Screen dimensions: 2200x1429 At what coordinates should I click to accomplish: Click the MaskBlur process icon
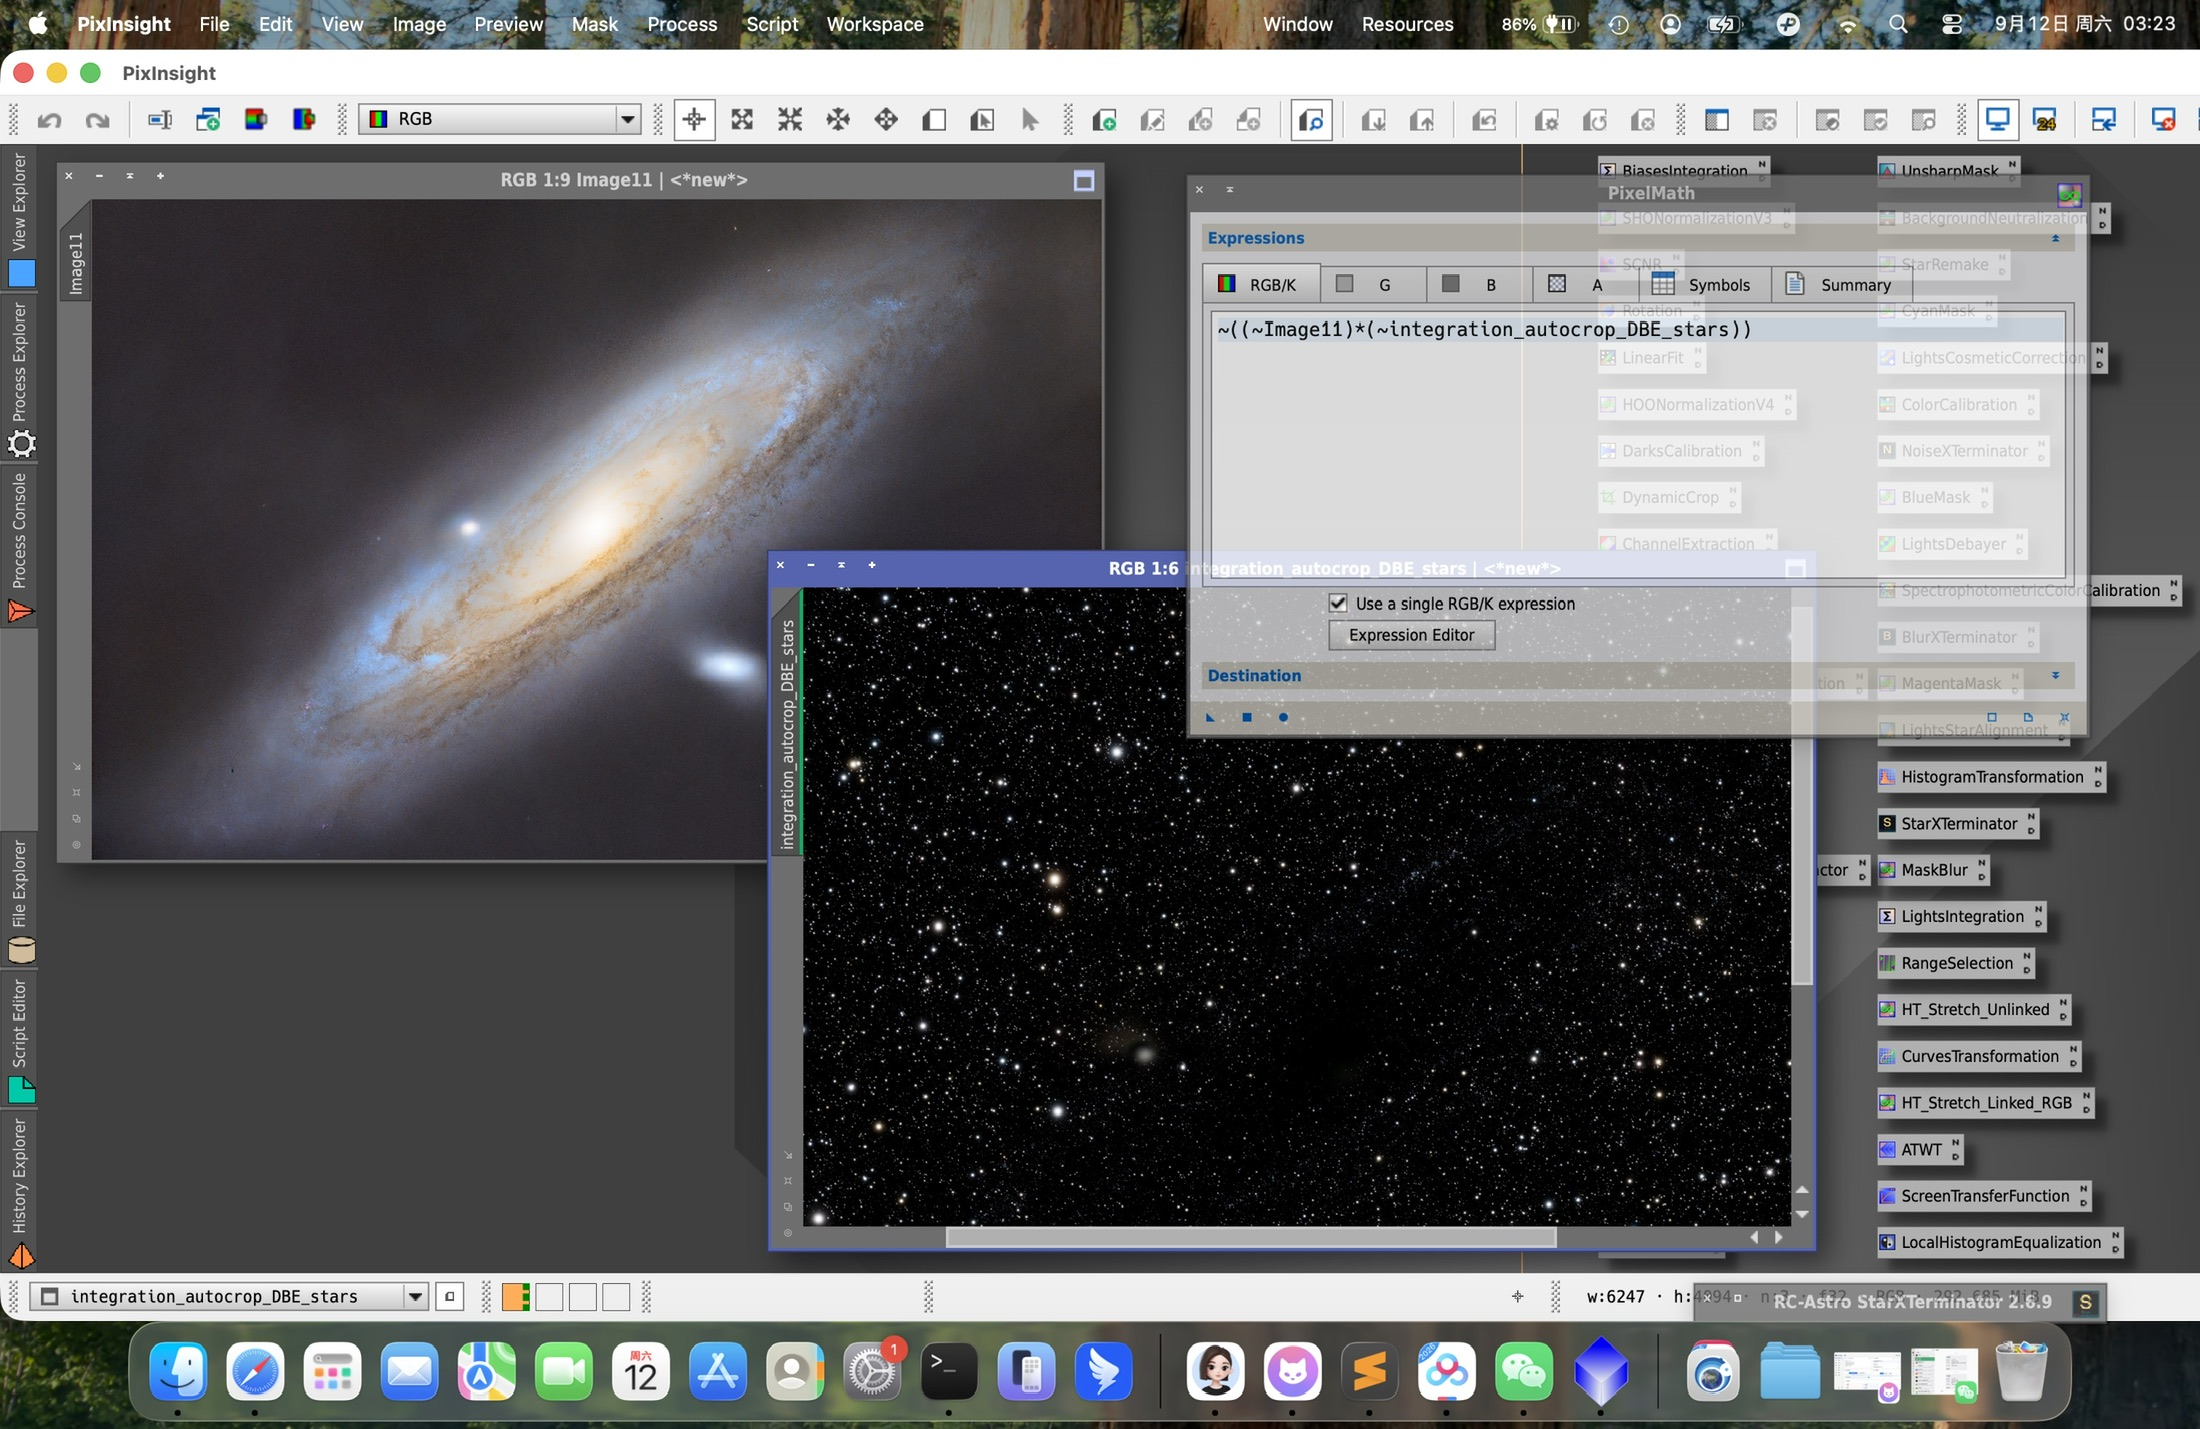click(1932, 870)
